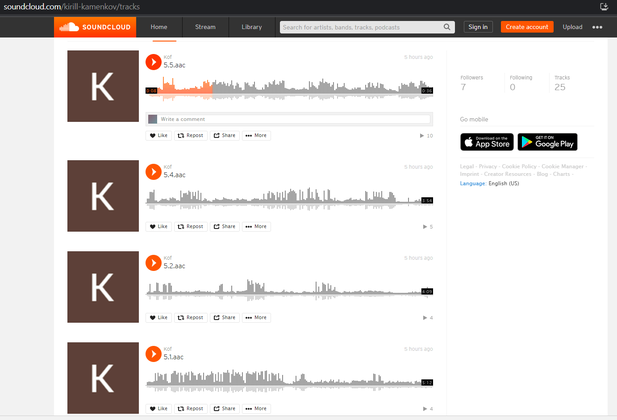Play the 5.5.aac track
Screen dimensions: 617x420
(153, 62)
